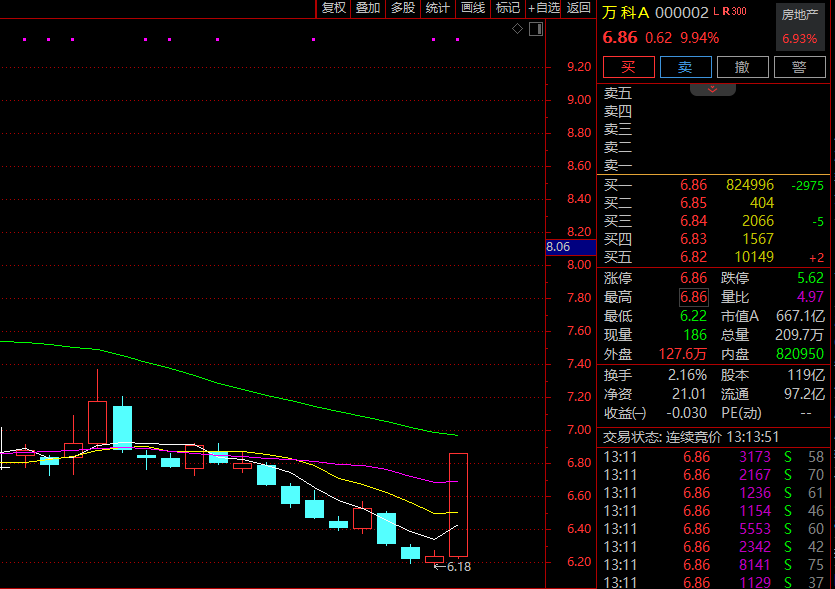Click the boxed 最高 value 6.86
The image size is (835, 589).
693,297
